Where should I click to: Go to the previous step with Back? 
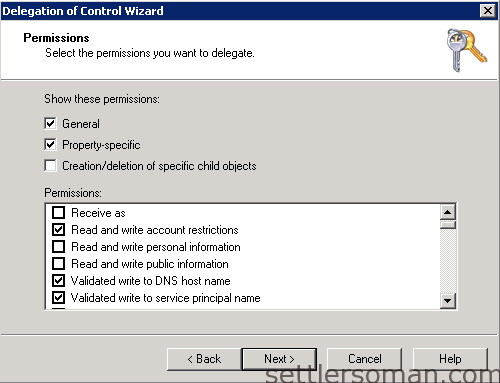click(204, 359)
